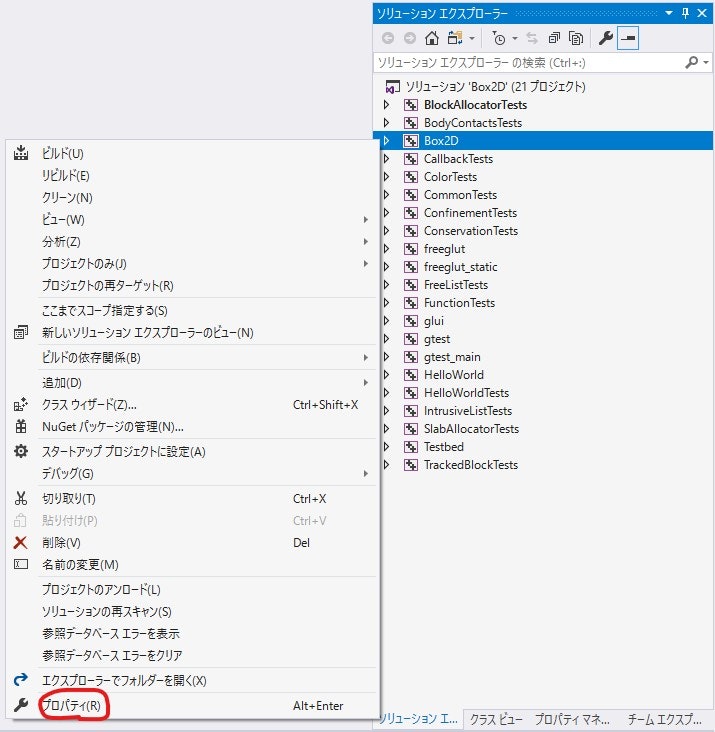Open NuGet パッケージの管理(N)...
The image size is (715, 732).
point(191,427)
